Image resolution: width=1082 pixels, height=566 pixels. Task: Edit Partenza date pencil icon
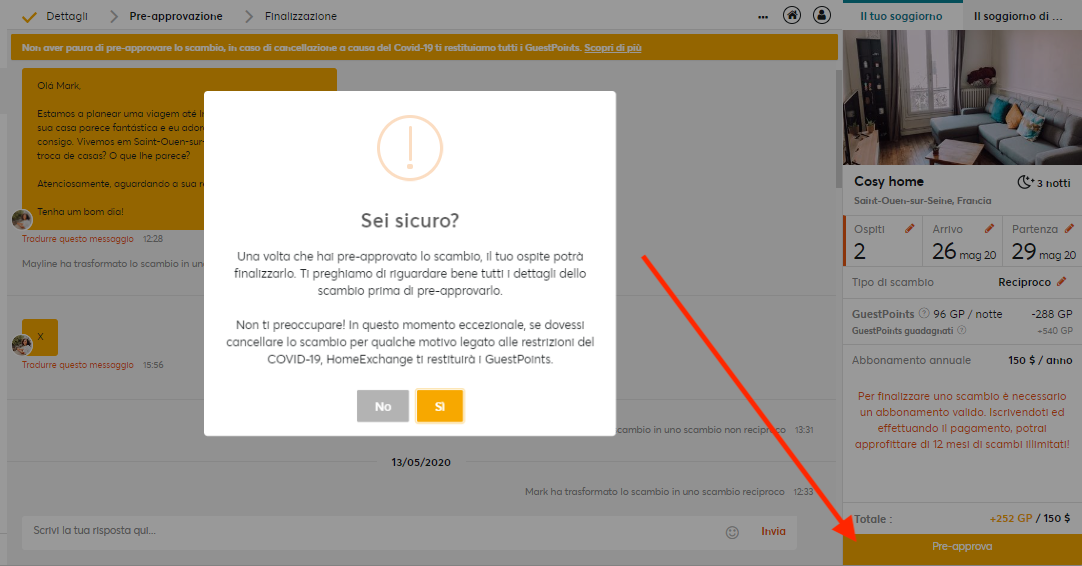[1069, 228]
